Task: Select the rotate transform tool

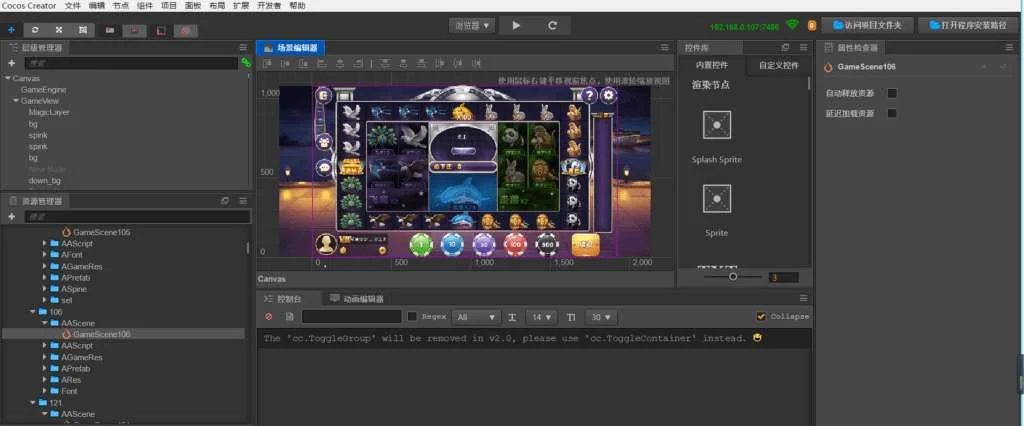Action: coord(36,30)
